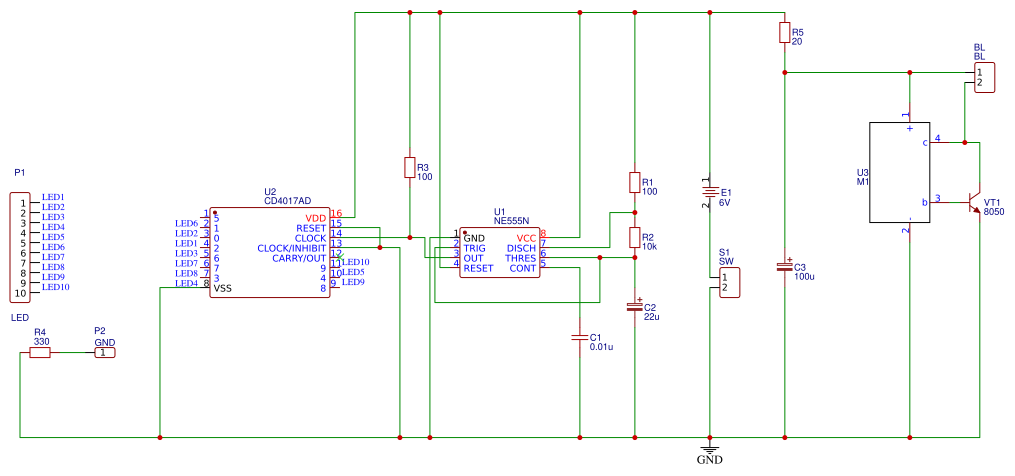1015x476 pixels.
Task: Click the 330 value label of R4
Action: [x=41, y=341]
